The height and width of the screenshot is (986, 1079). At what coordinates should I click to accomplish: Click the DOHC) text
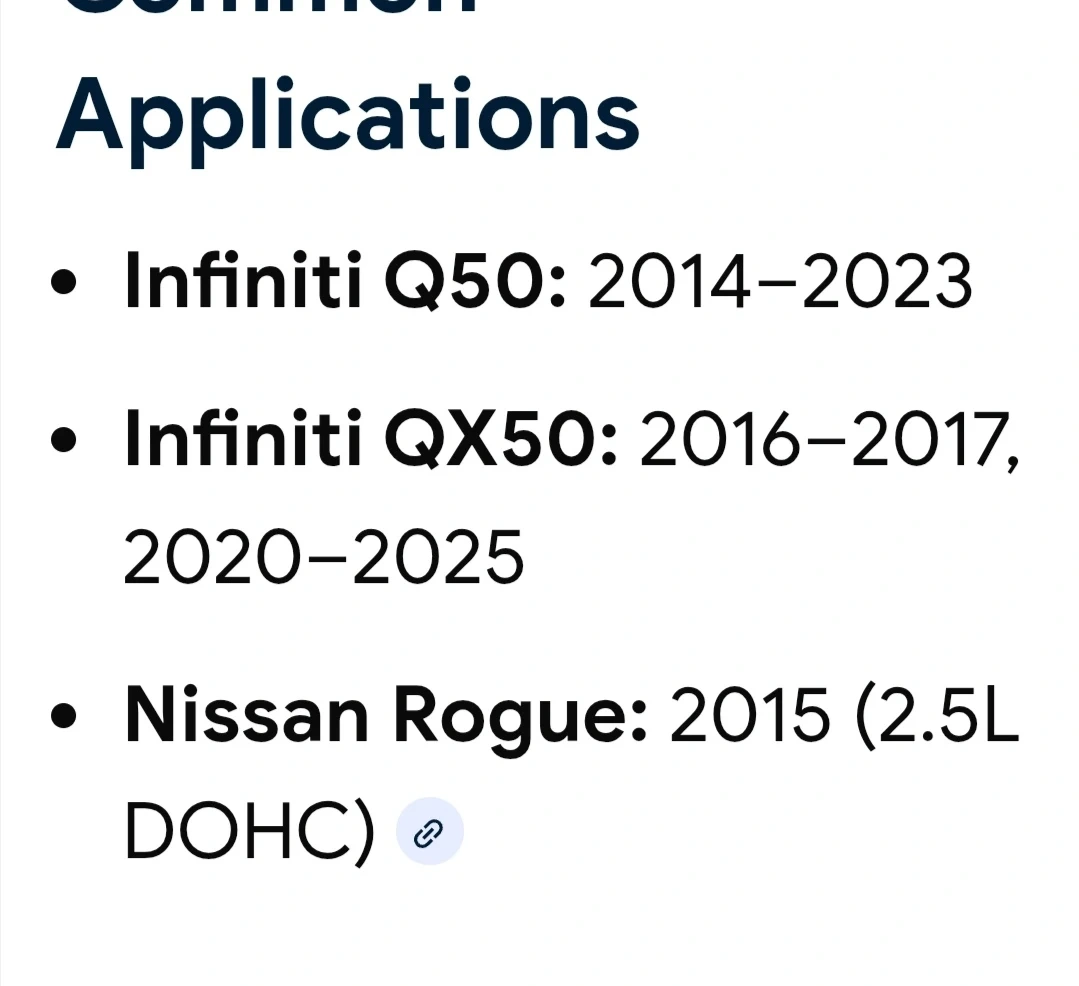(250, 831)
